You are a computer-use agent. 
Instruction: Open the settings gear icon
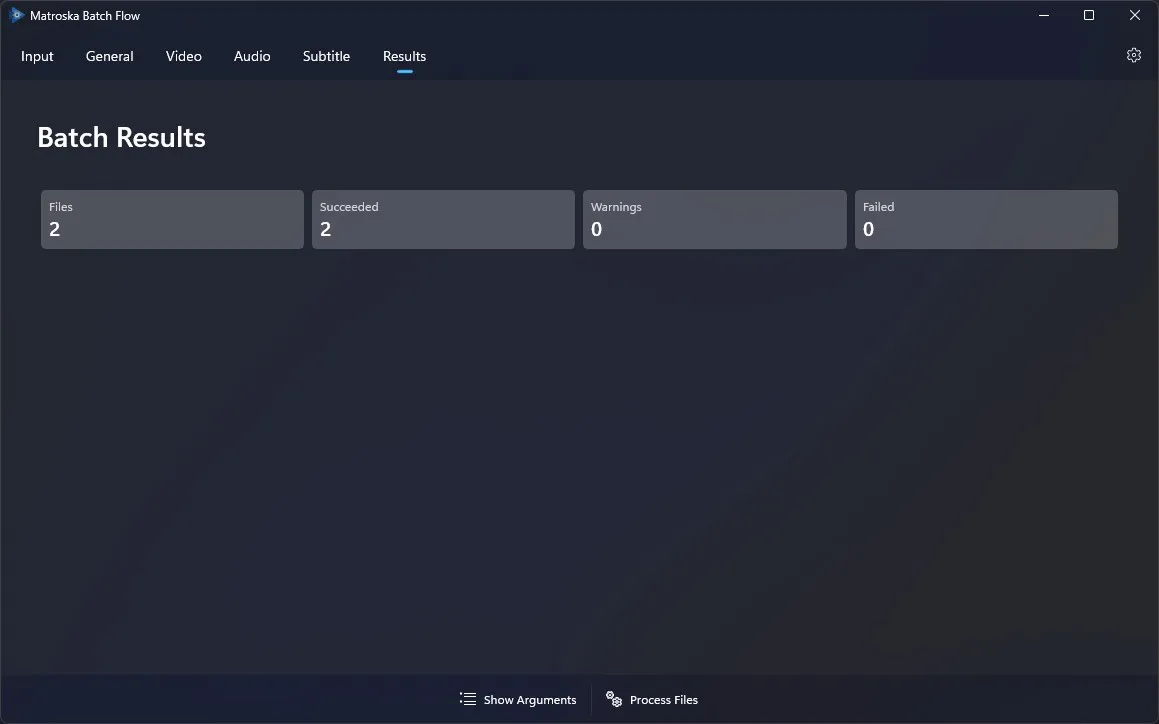1133,55
